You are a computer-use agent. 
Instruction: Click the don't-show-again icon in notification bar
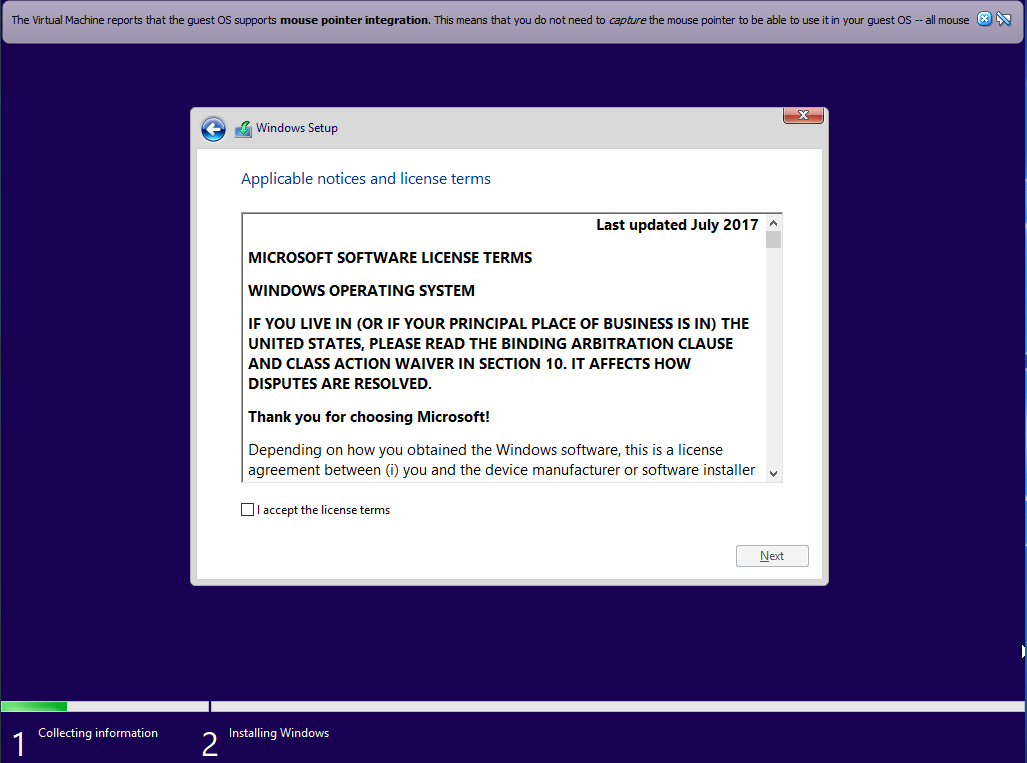click(1003, 19)
